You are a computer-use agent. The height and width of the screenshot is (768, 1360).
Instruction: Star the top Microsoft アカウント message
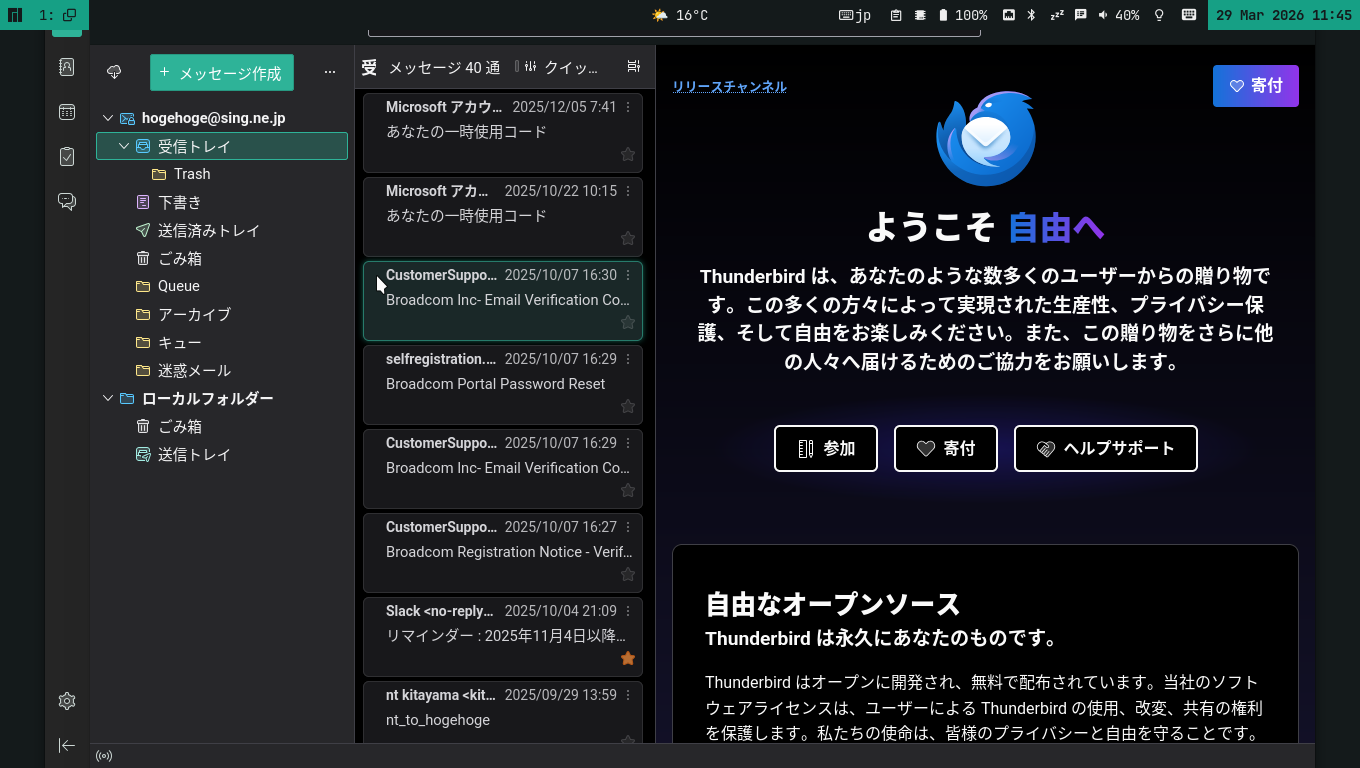pos(627,154)
